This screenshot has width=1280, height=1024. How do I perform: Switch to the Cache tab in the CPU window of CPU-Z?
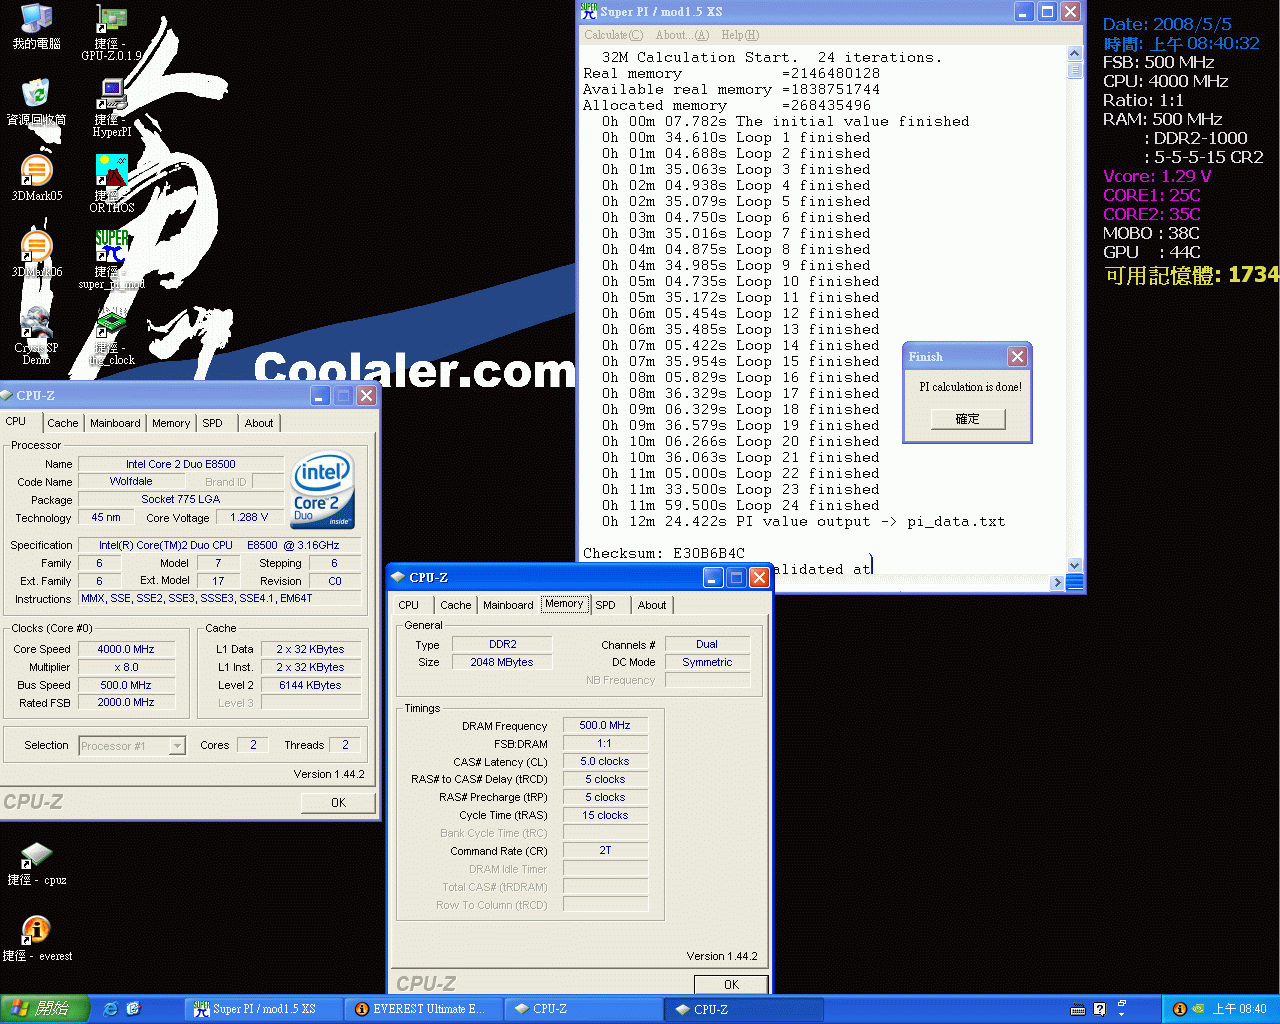pyautogui.click(x=62, y=423)
